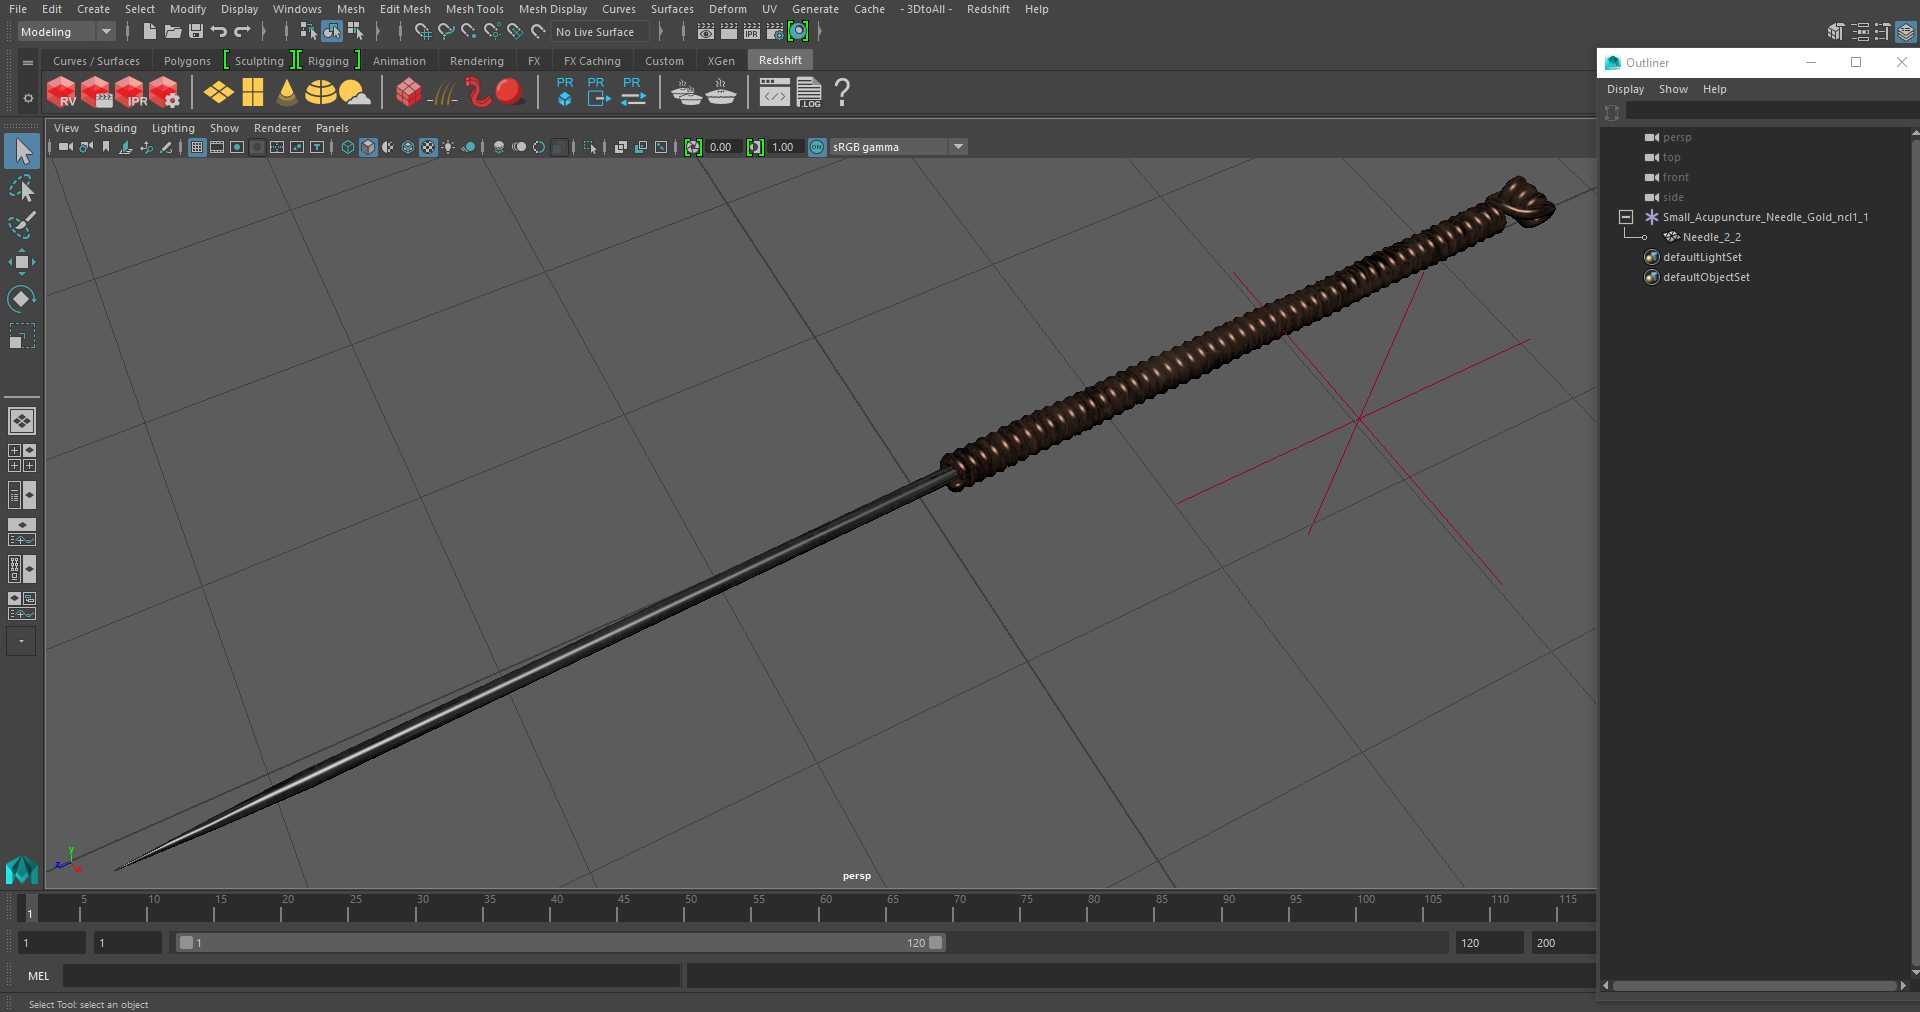Open viewport Renderer panel menu

pos(277,128)
